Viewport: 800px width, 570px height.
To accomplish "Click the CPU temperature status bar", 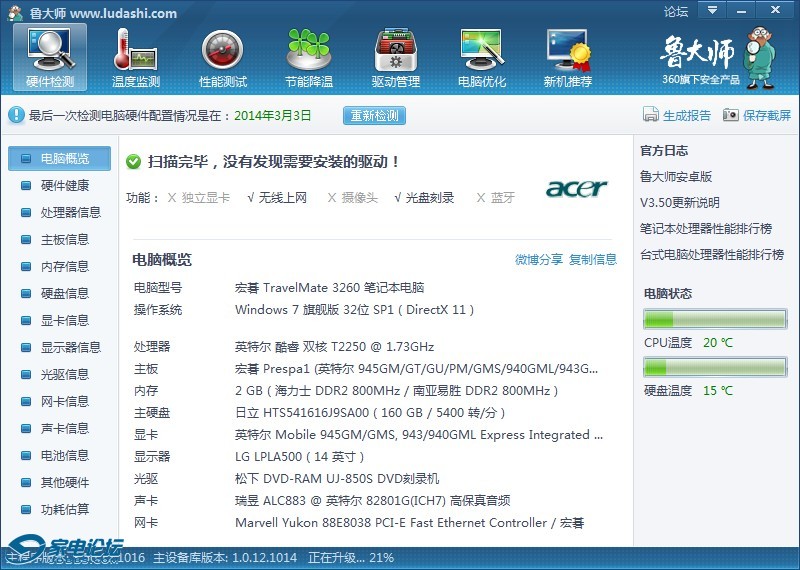I will tap(715, 320).
